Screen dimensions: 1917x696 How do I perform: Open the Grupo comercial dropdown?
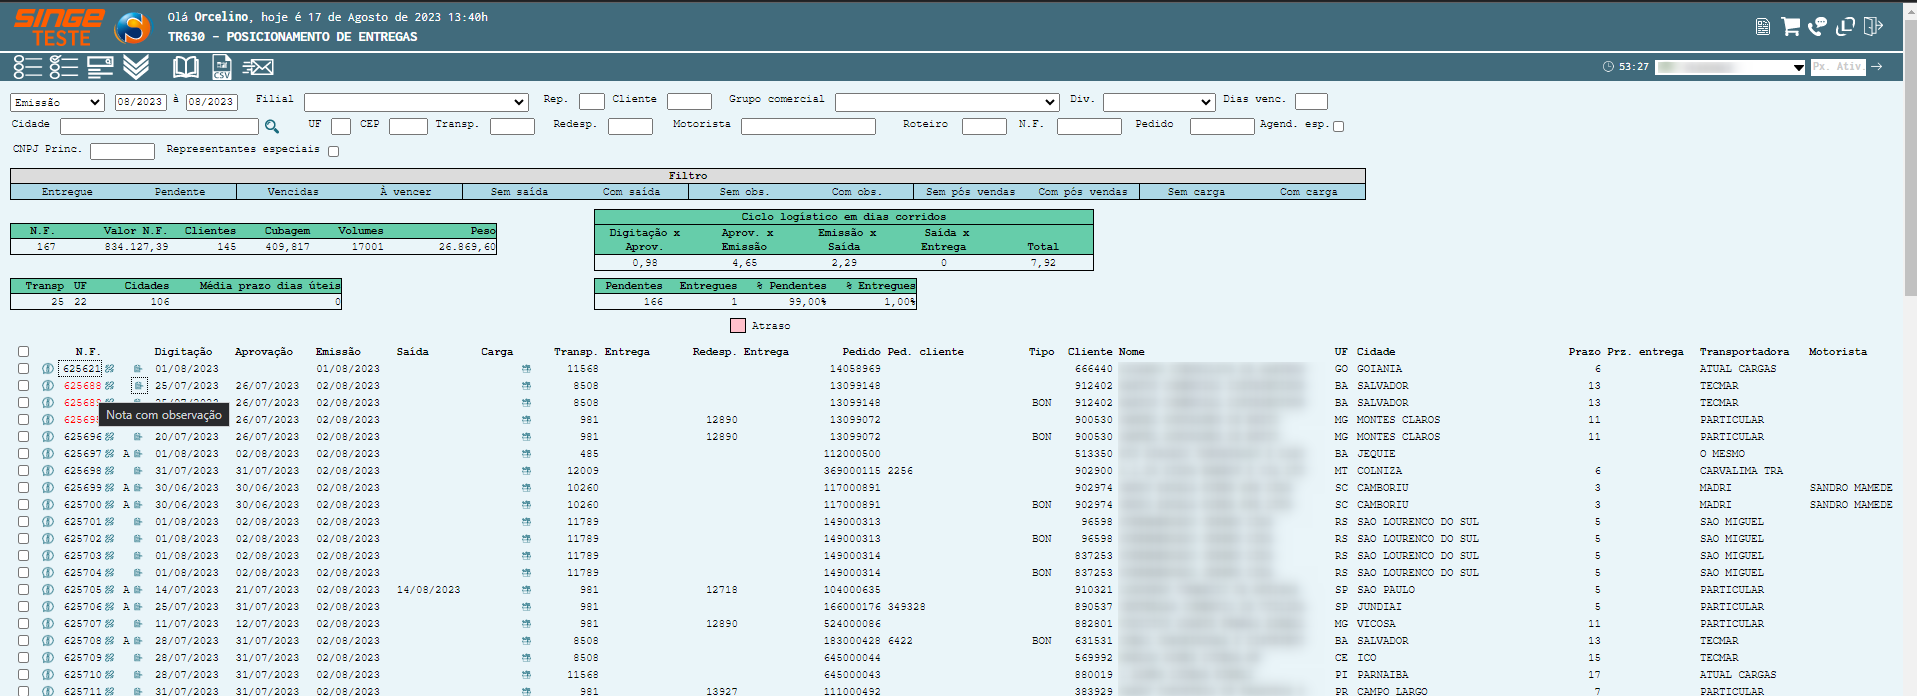tap(947, 102)
